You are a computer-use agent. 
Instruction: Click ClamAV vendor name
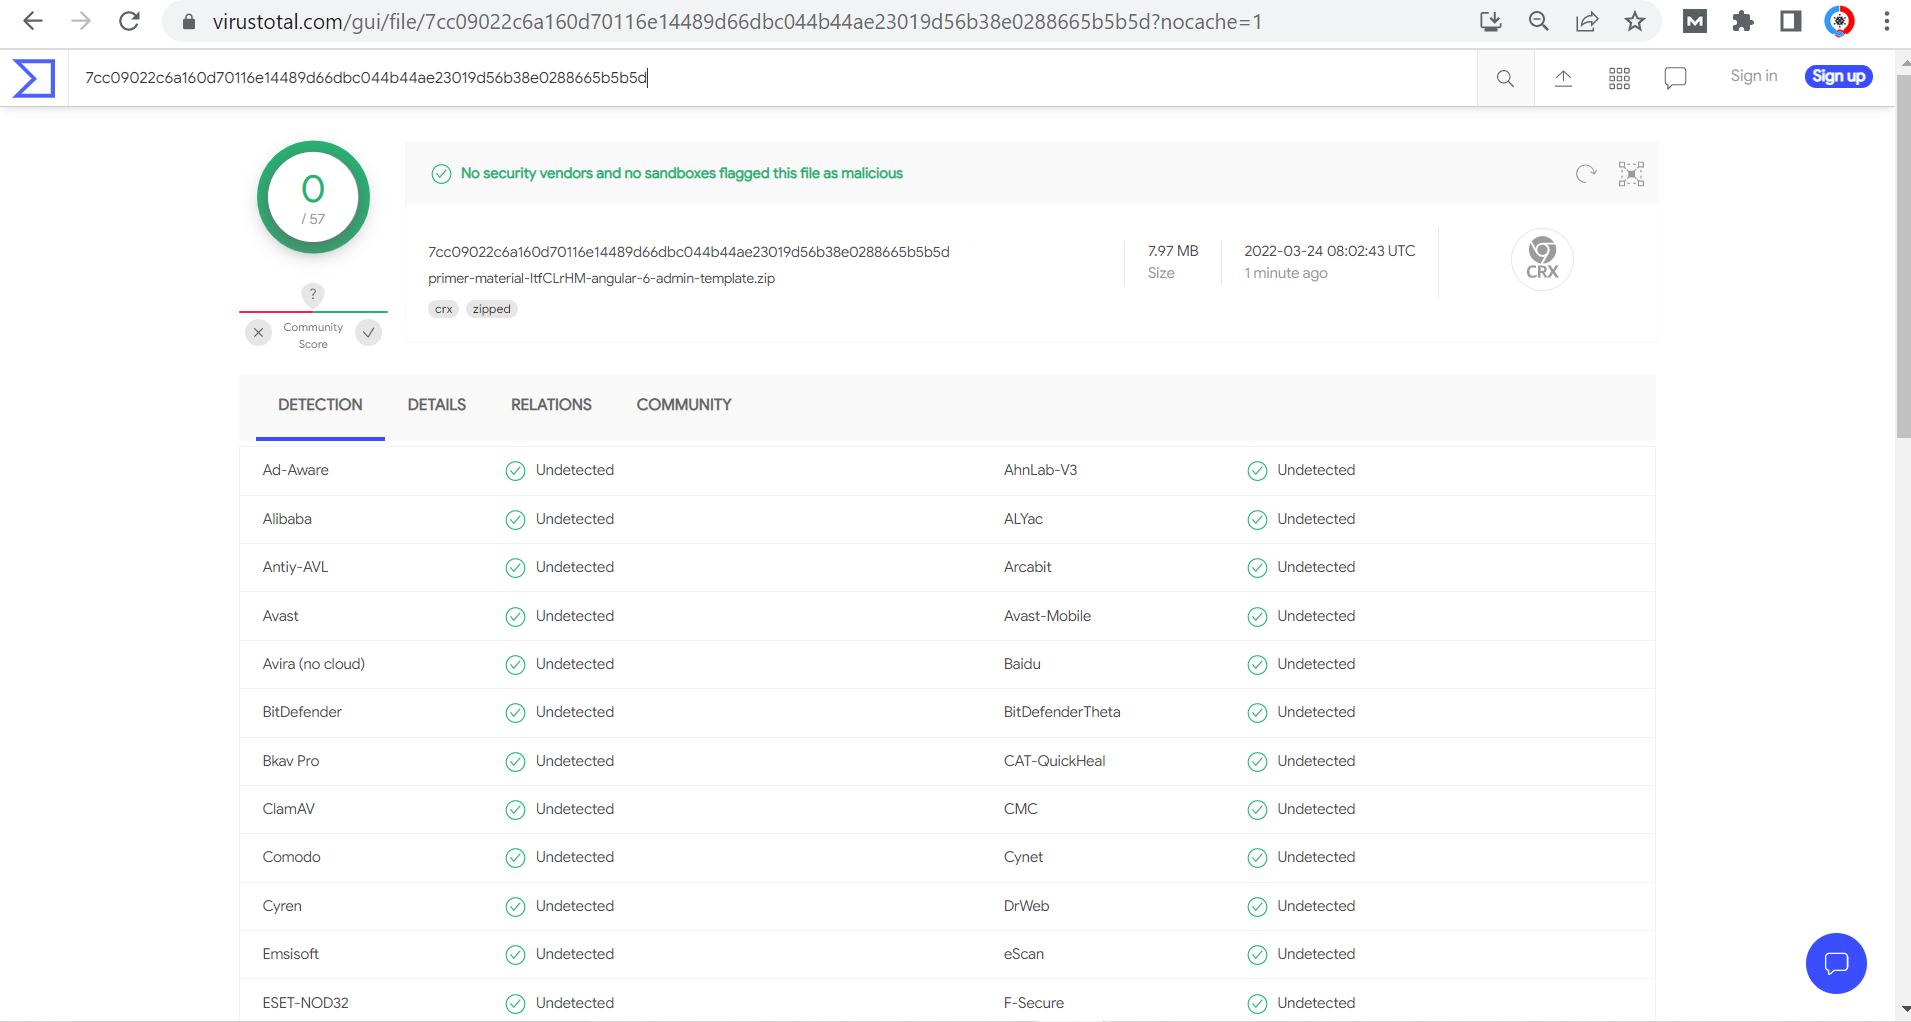click(288, 809)
